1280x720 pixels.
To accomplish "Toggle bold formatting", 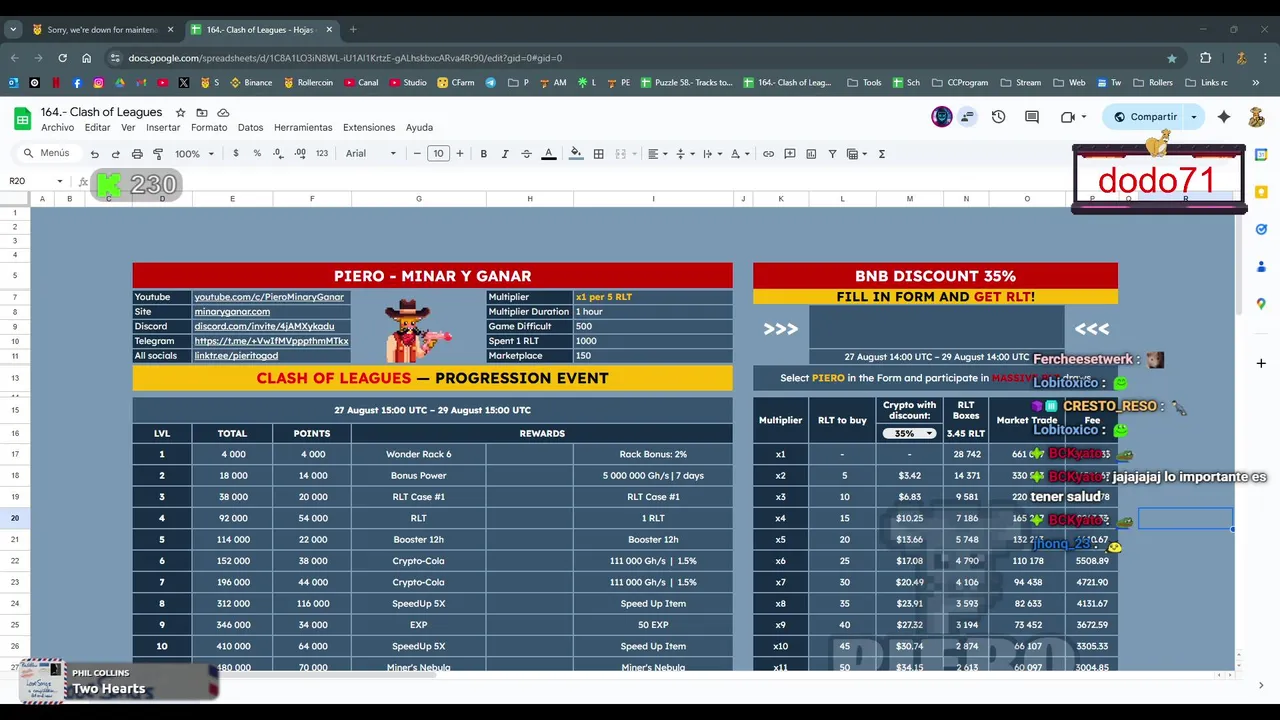I will coord(484,154).
